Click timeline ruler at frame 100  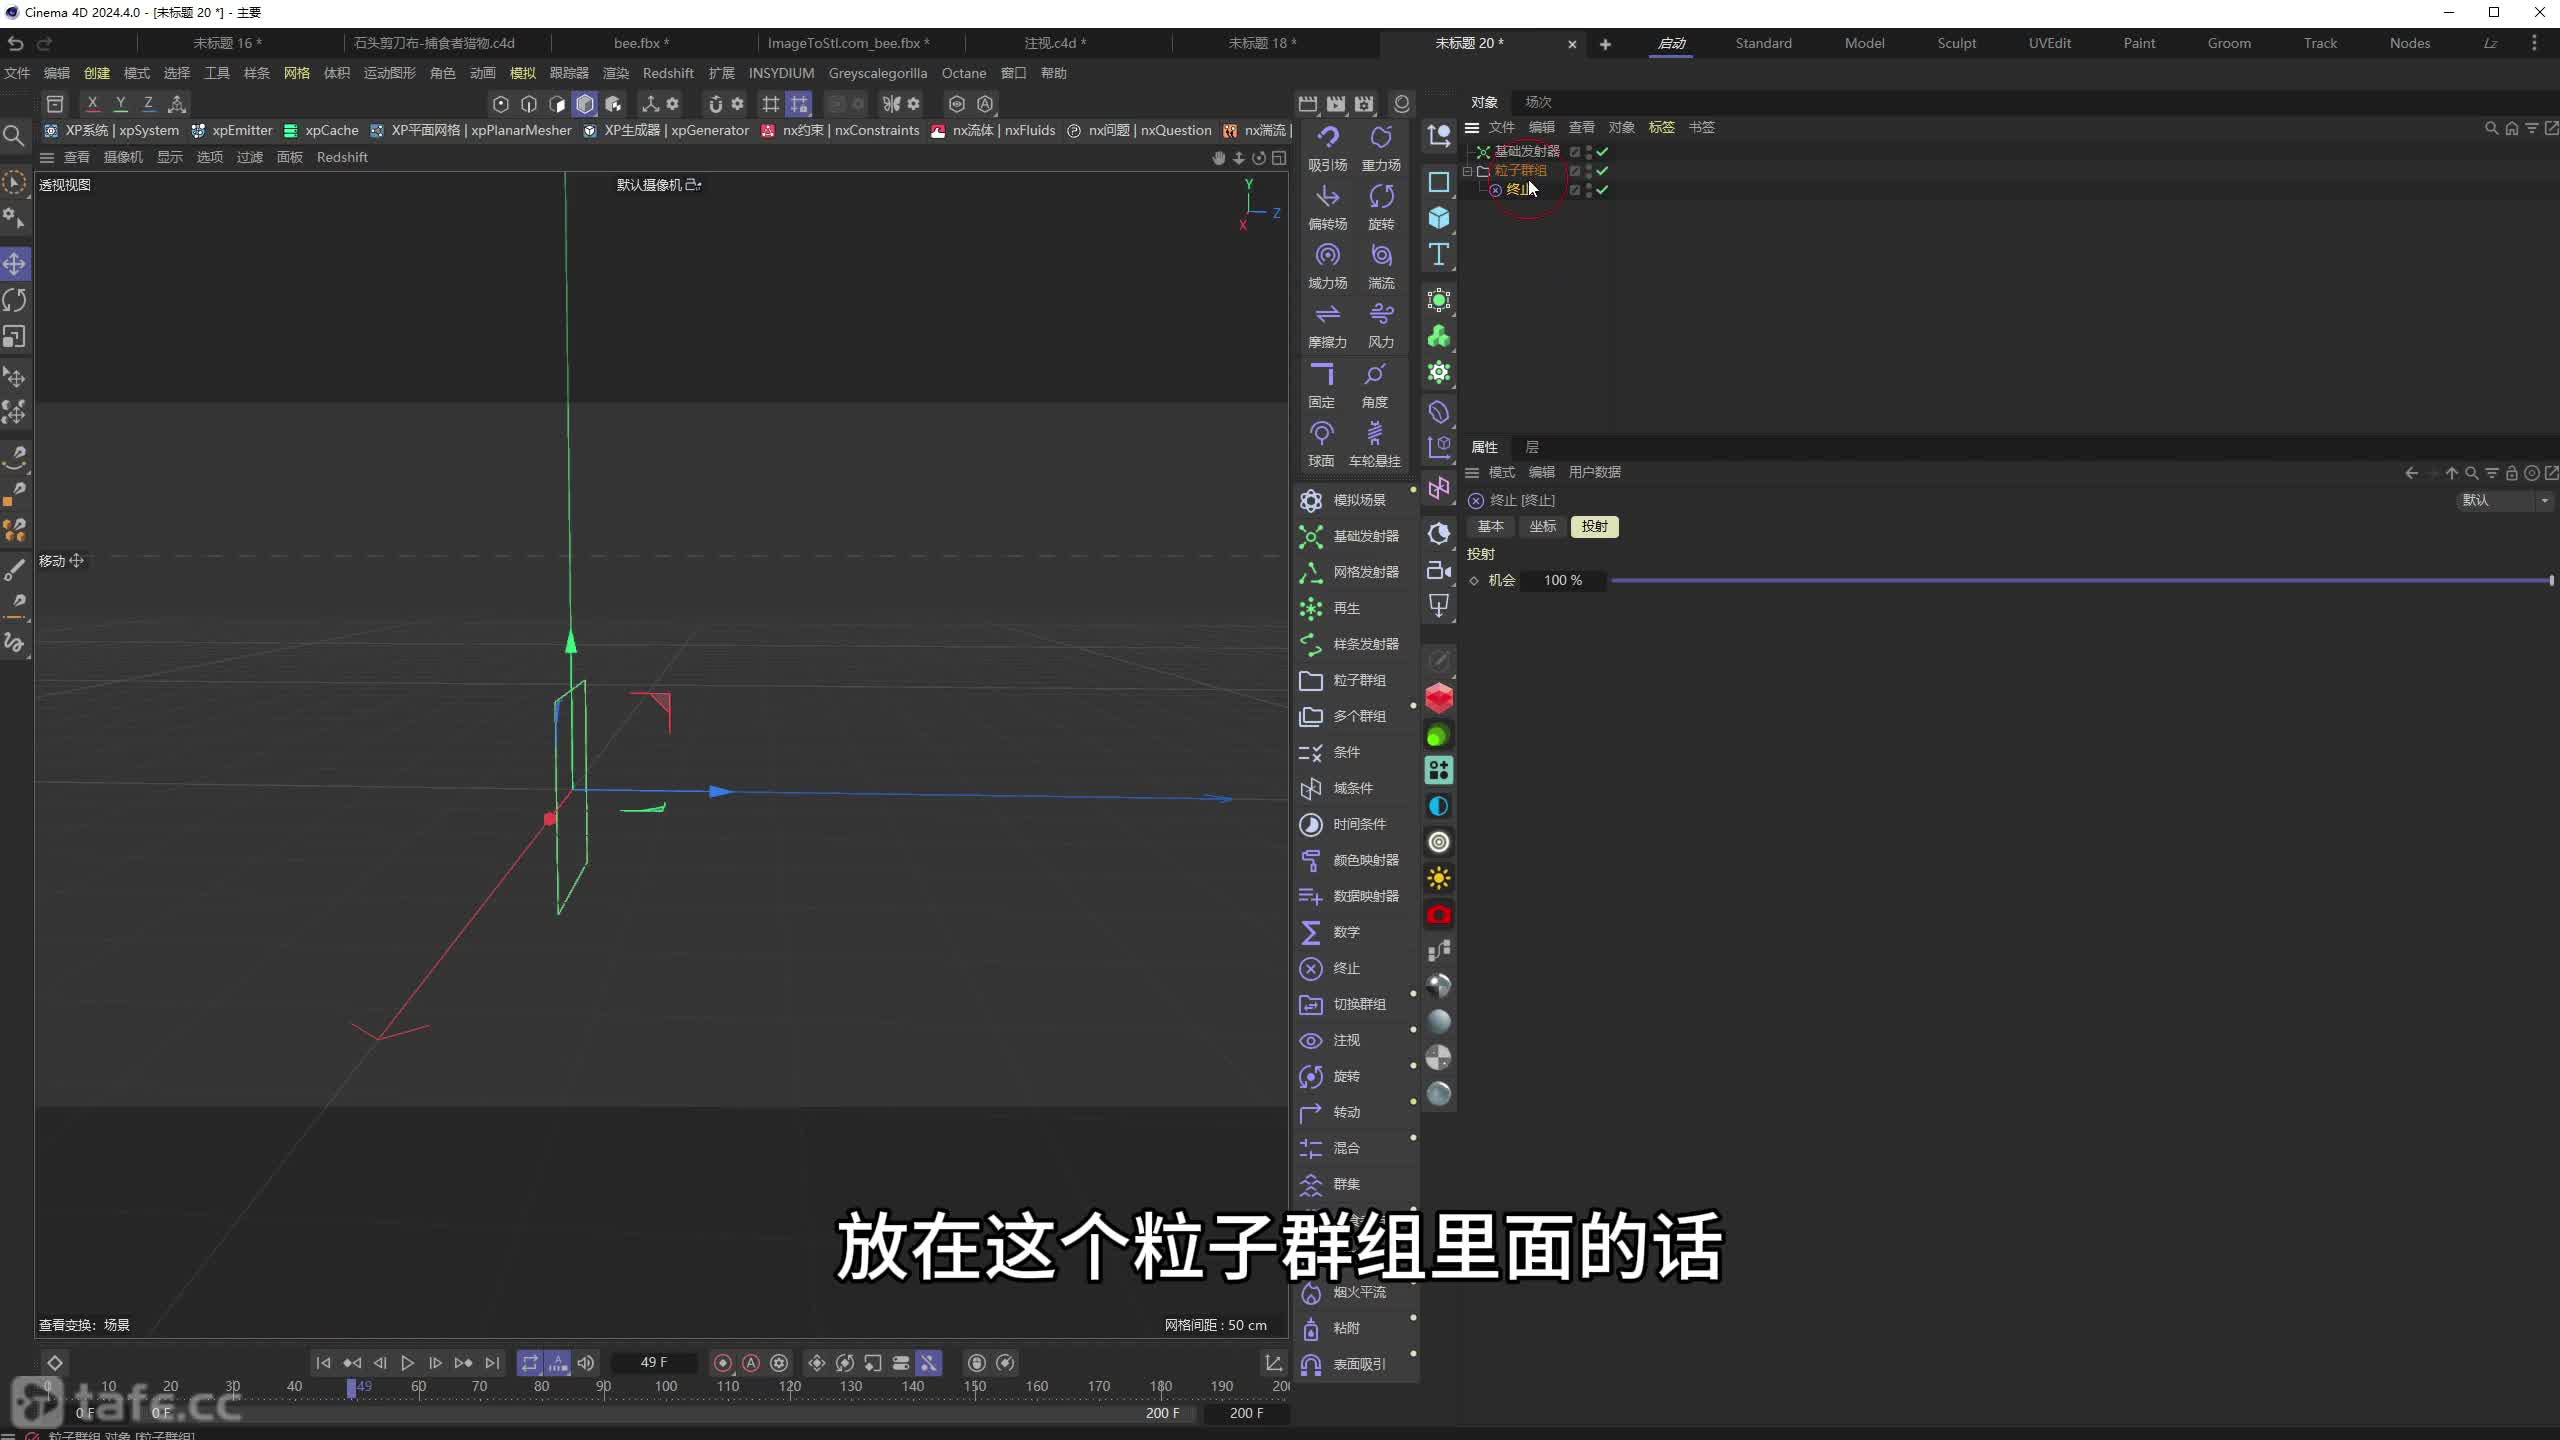pos(666,1386)
